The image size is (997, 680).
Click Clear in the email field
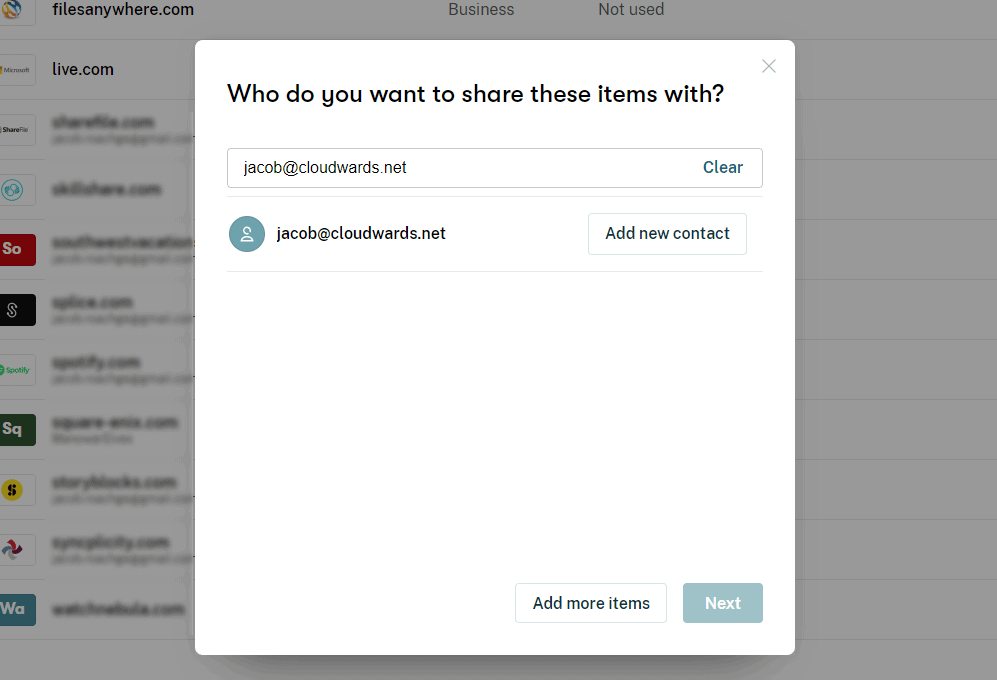point(722,168)
